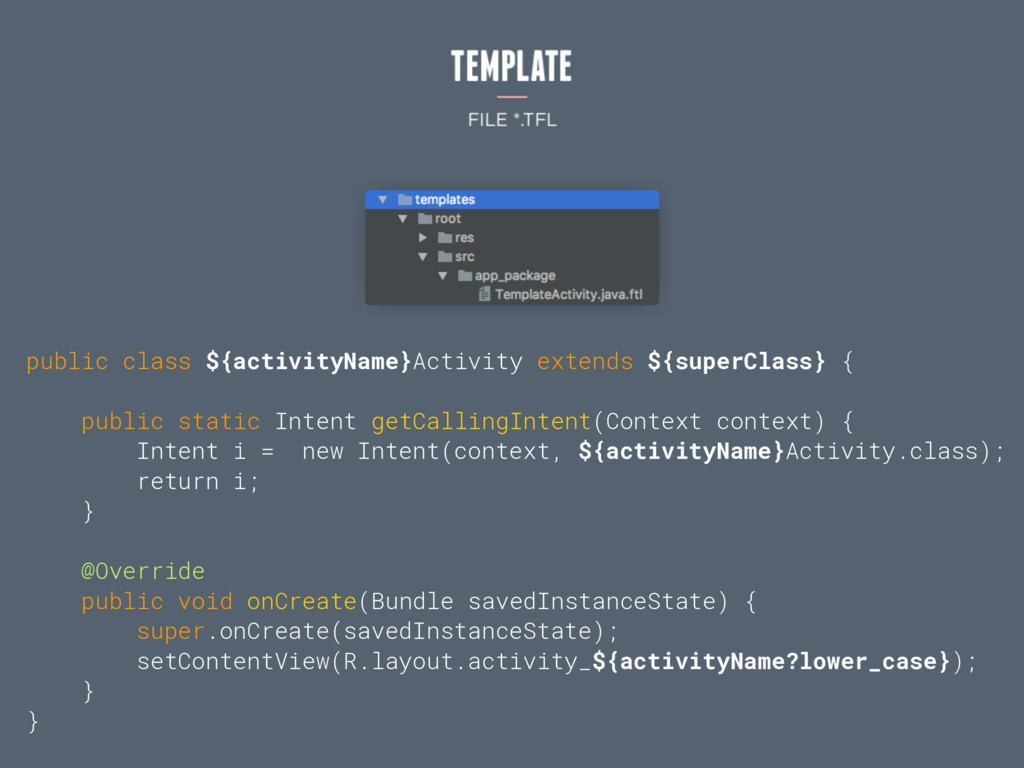Select the TemplateActivity.java.ftl file

pyautogui.click(x=569, y=295)
